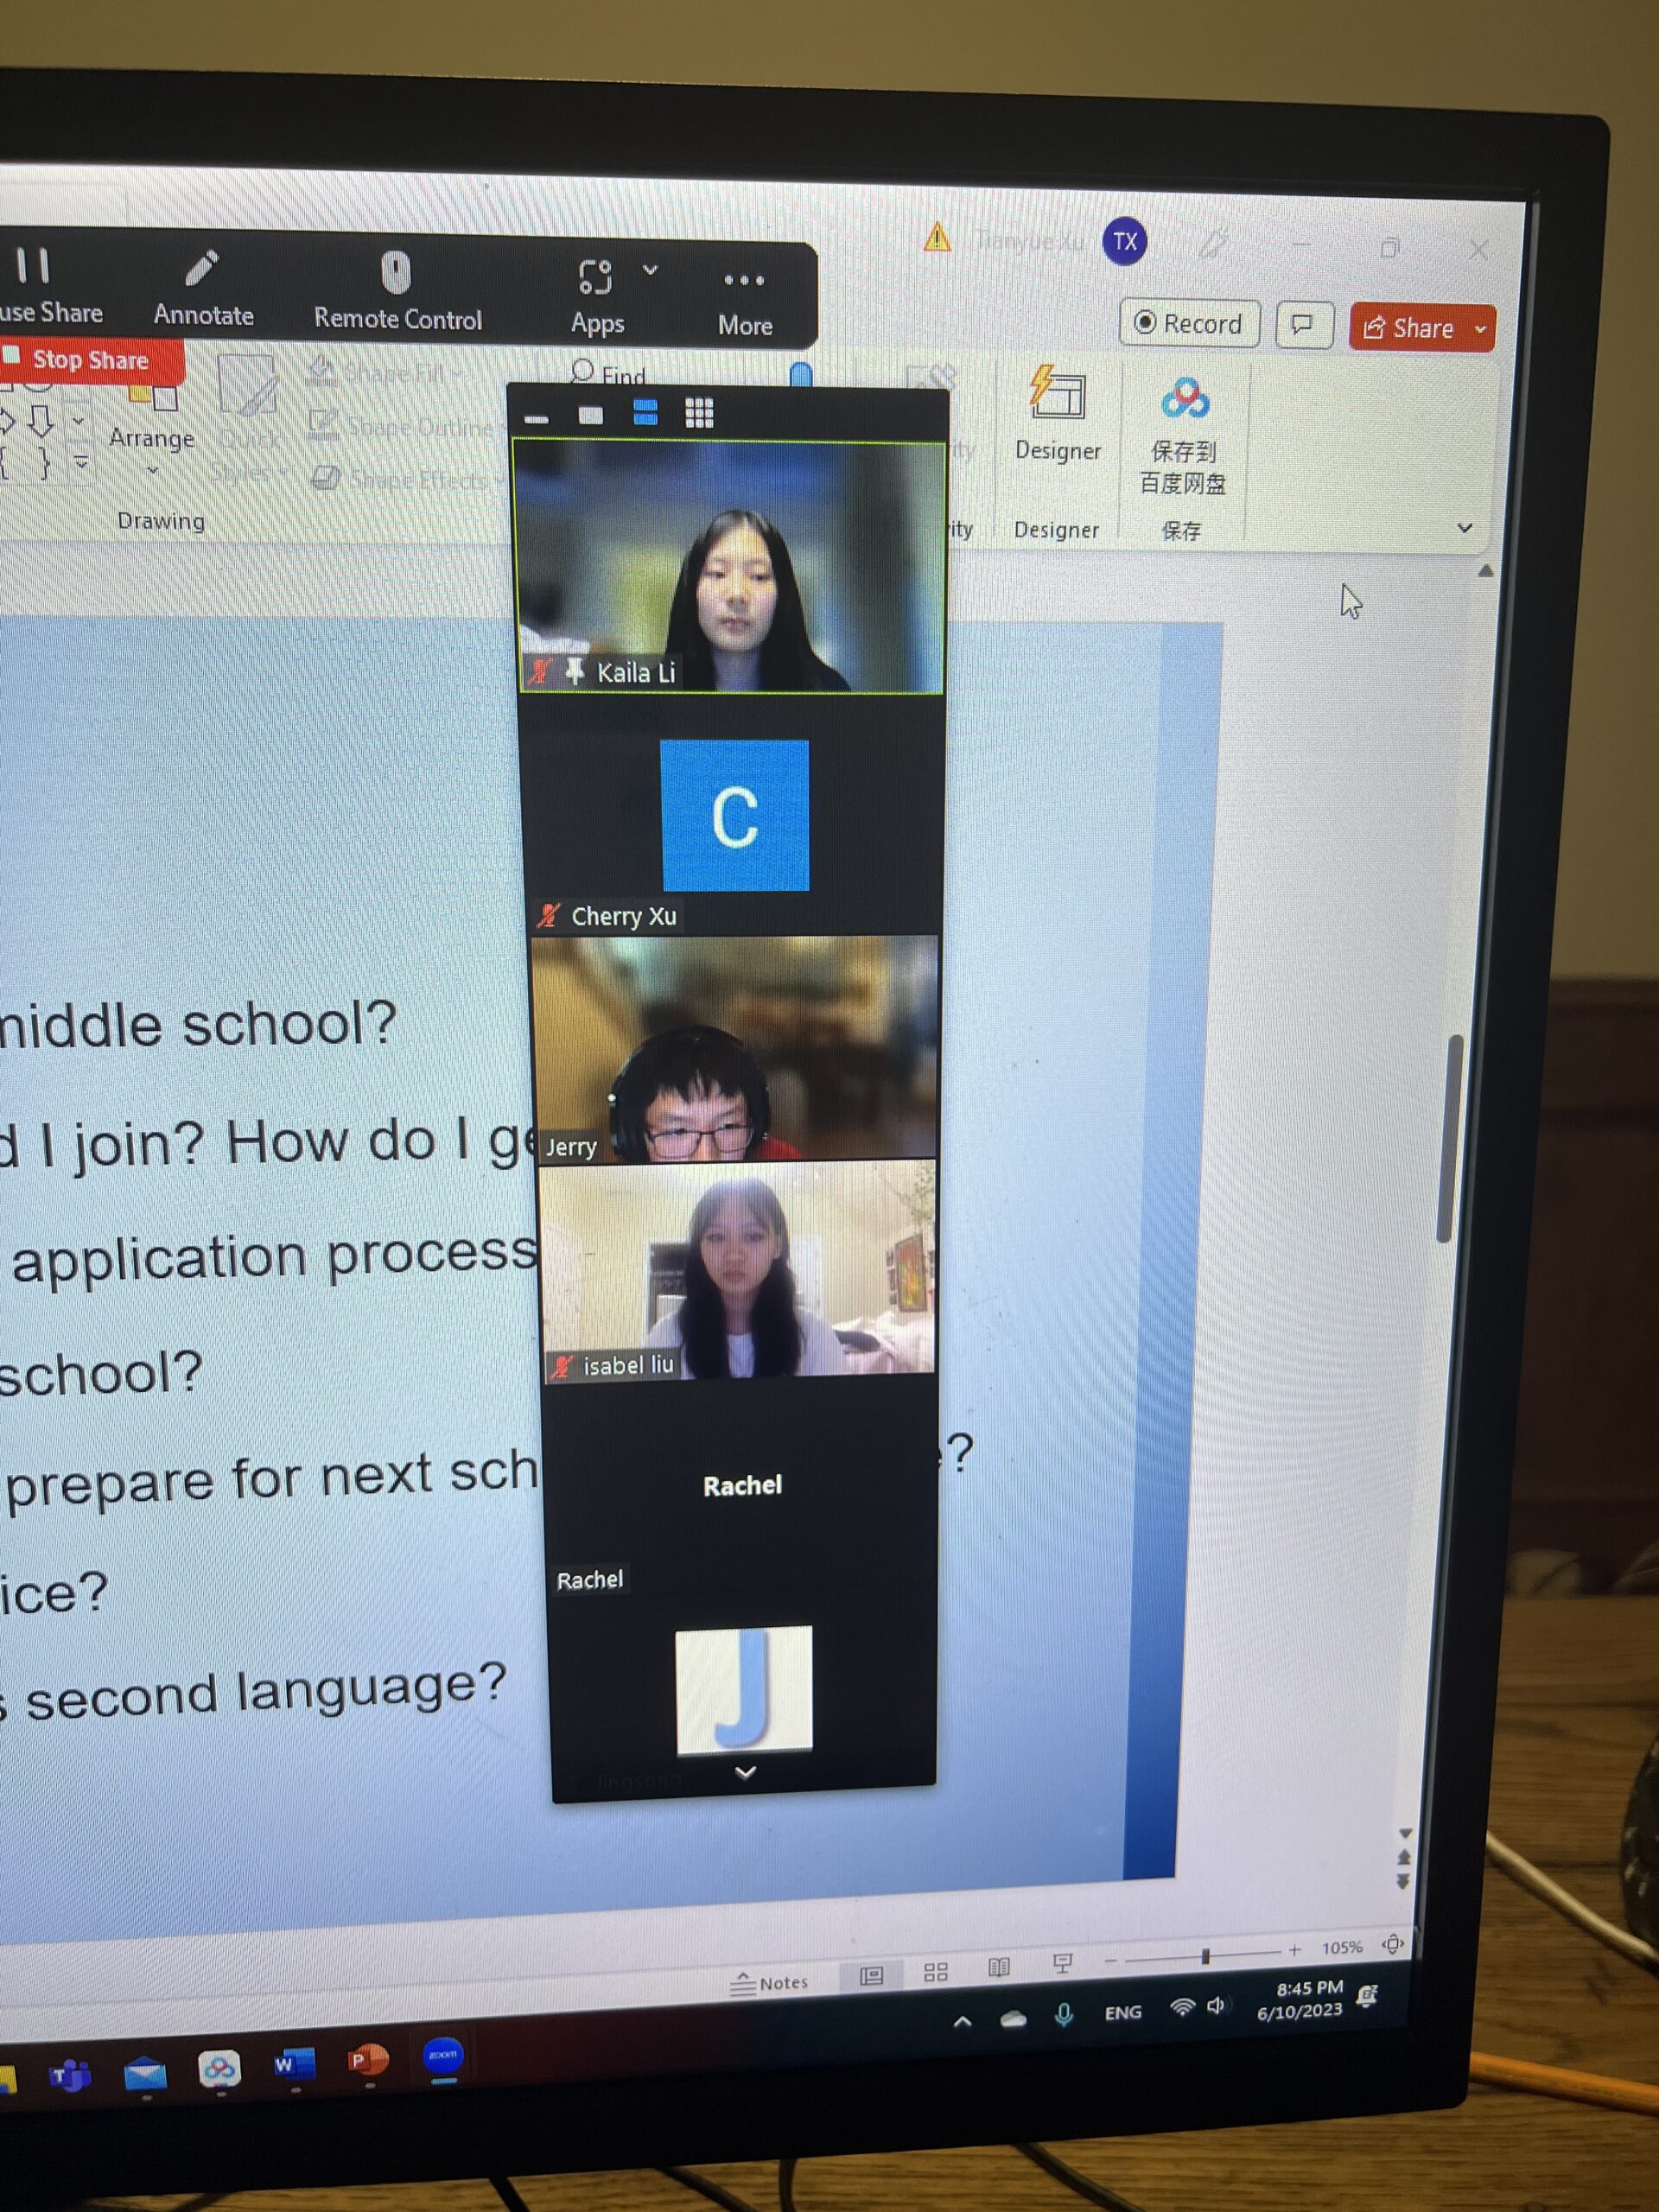The width and height of the screenshot is (1659, 2212).
Task: Click the microphone tray icon
Action: tap(1064, 2015)
